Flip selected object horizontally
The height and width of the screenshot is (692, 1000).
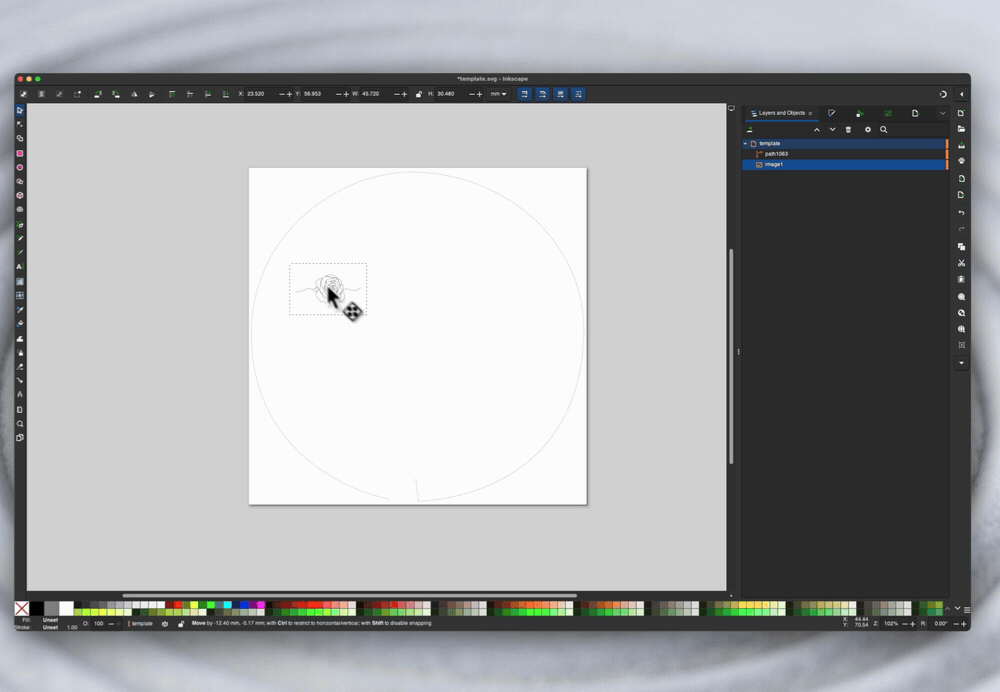(x=134, y=94)
